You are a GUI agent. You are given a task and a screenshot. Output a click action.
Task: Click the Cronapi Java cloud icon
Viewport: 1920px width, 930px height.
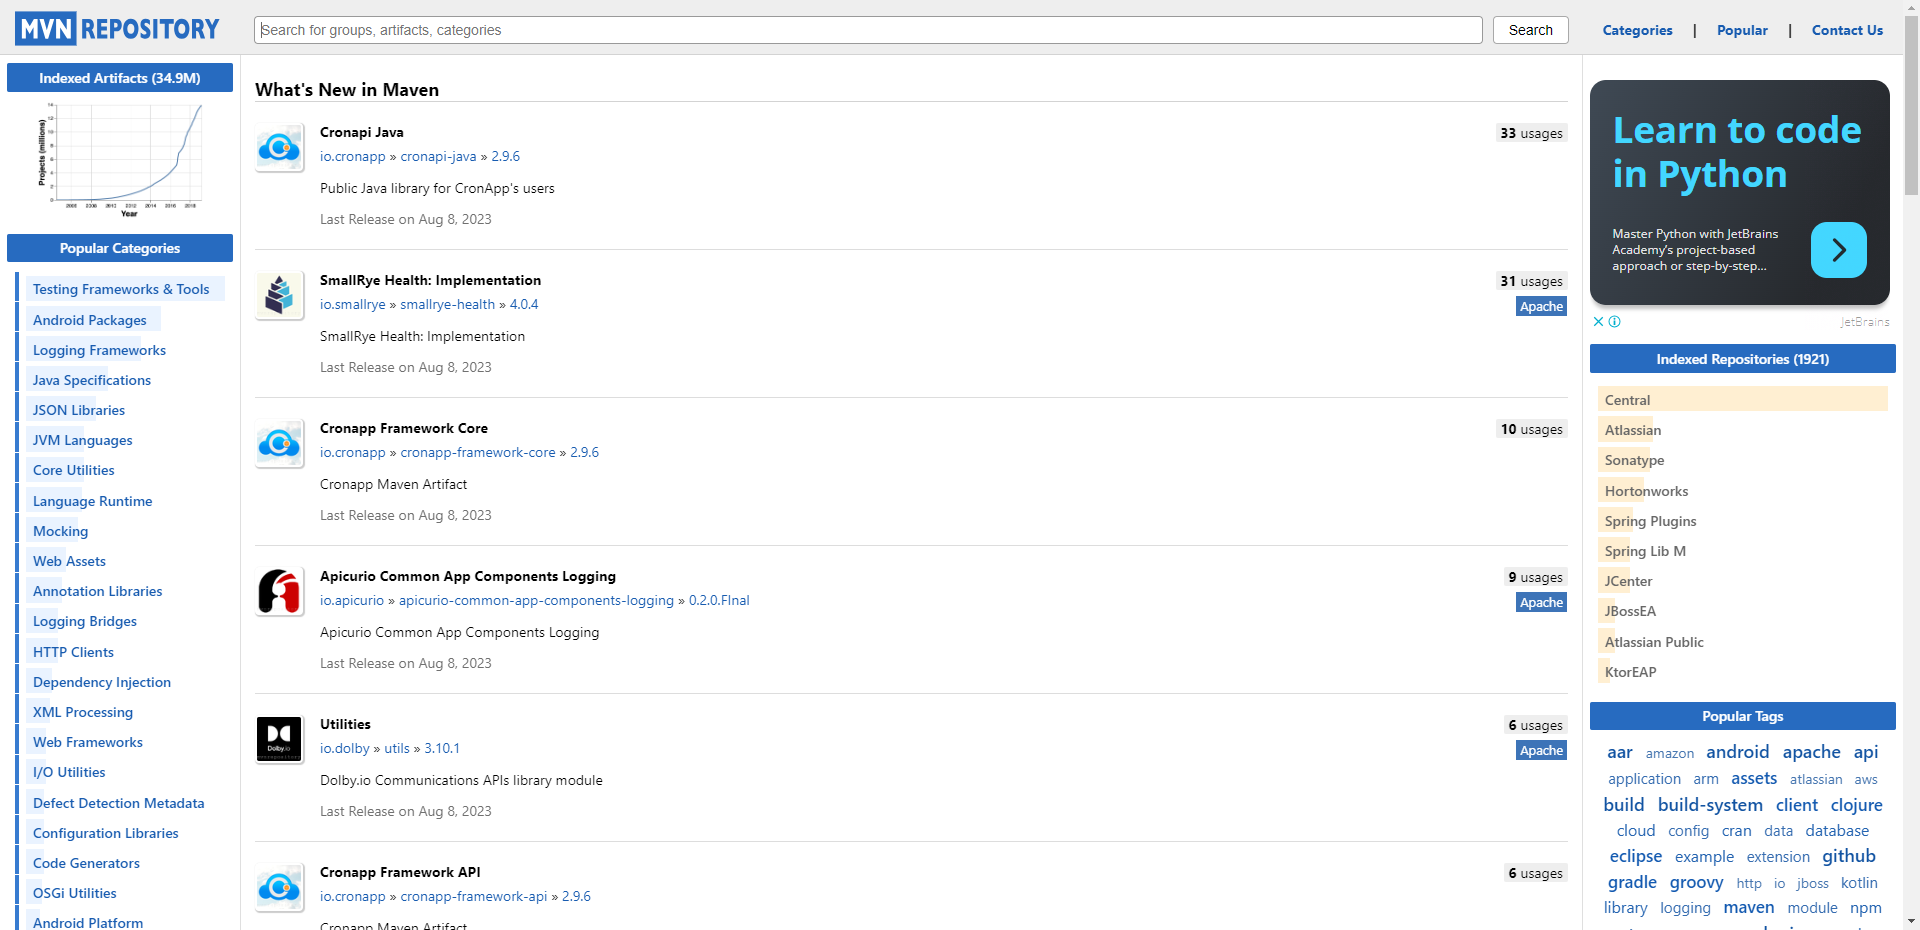[x=279, y=147]
